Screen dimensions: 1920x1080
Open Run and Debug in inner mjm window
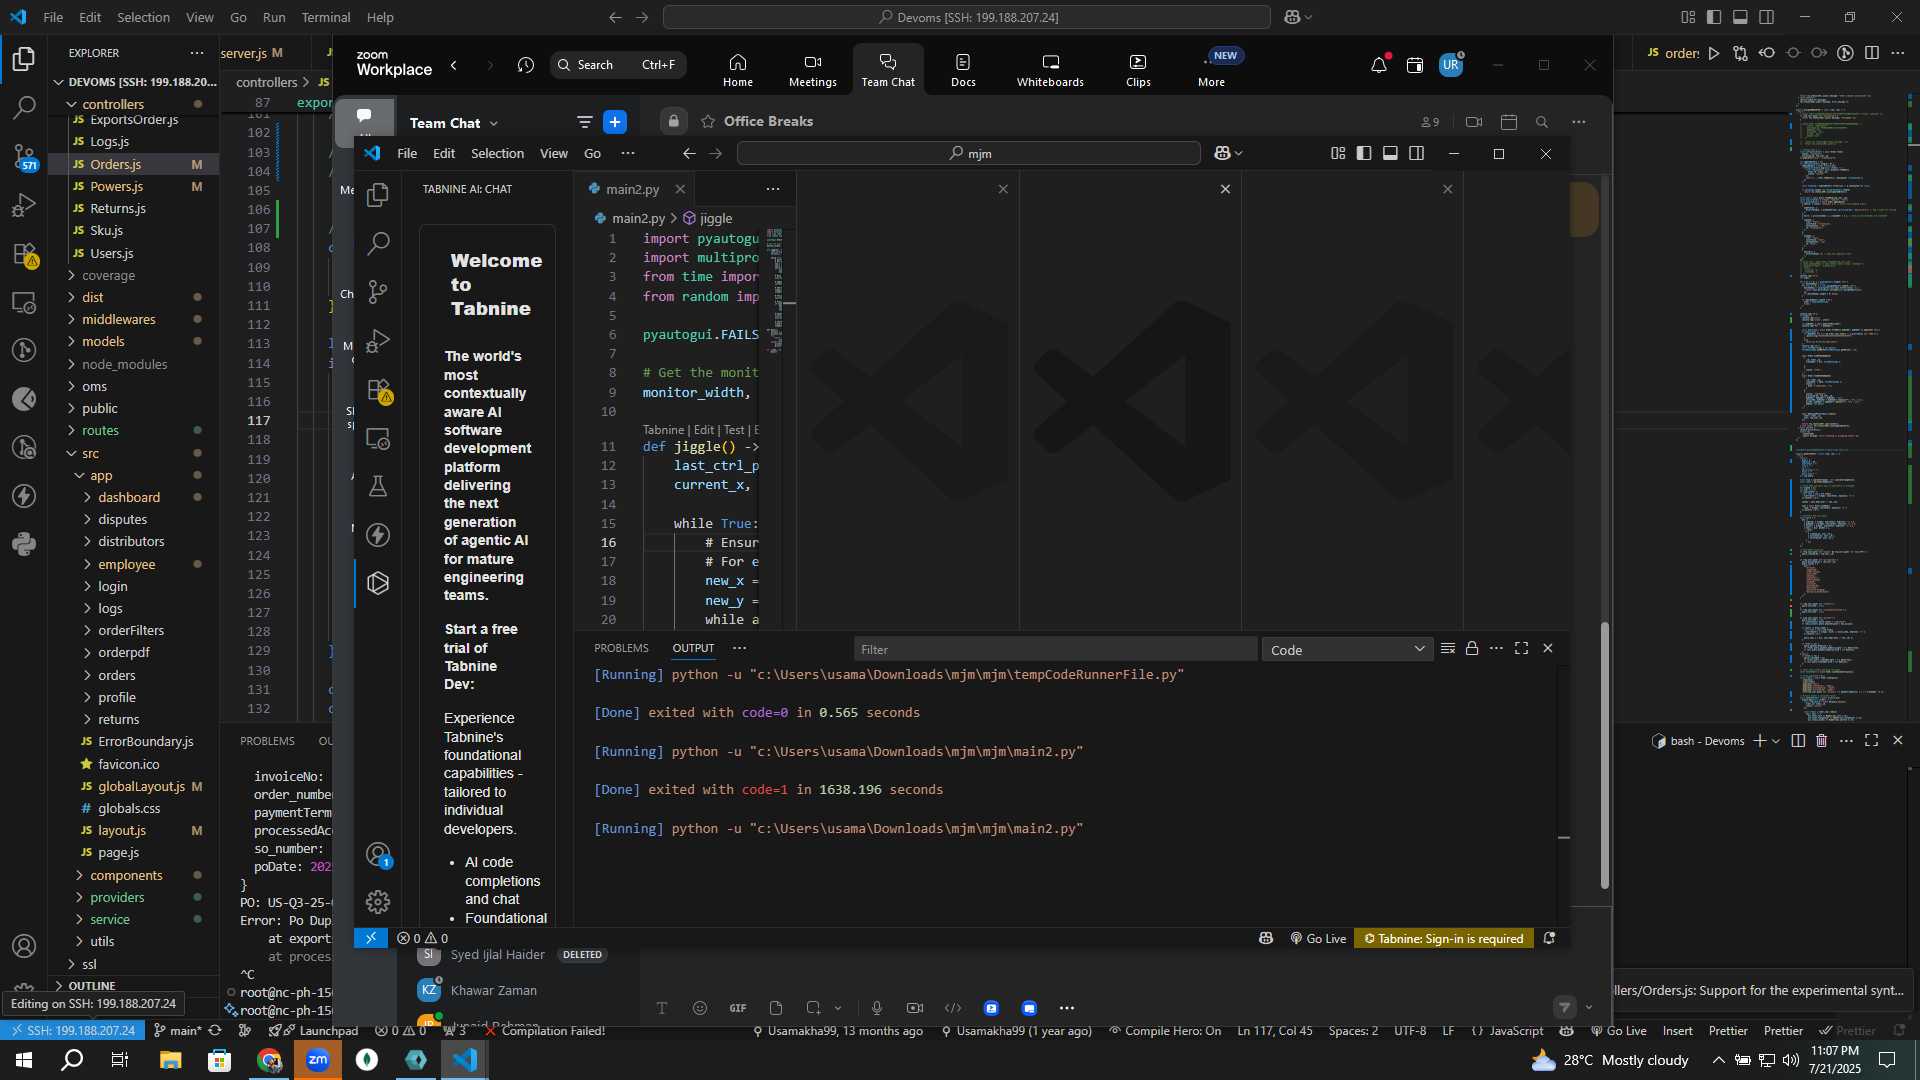[378, 341]
